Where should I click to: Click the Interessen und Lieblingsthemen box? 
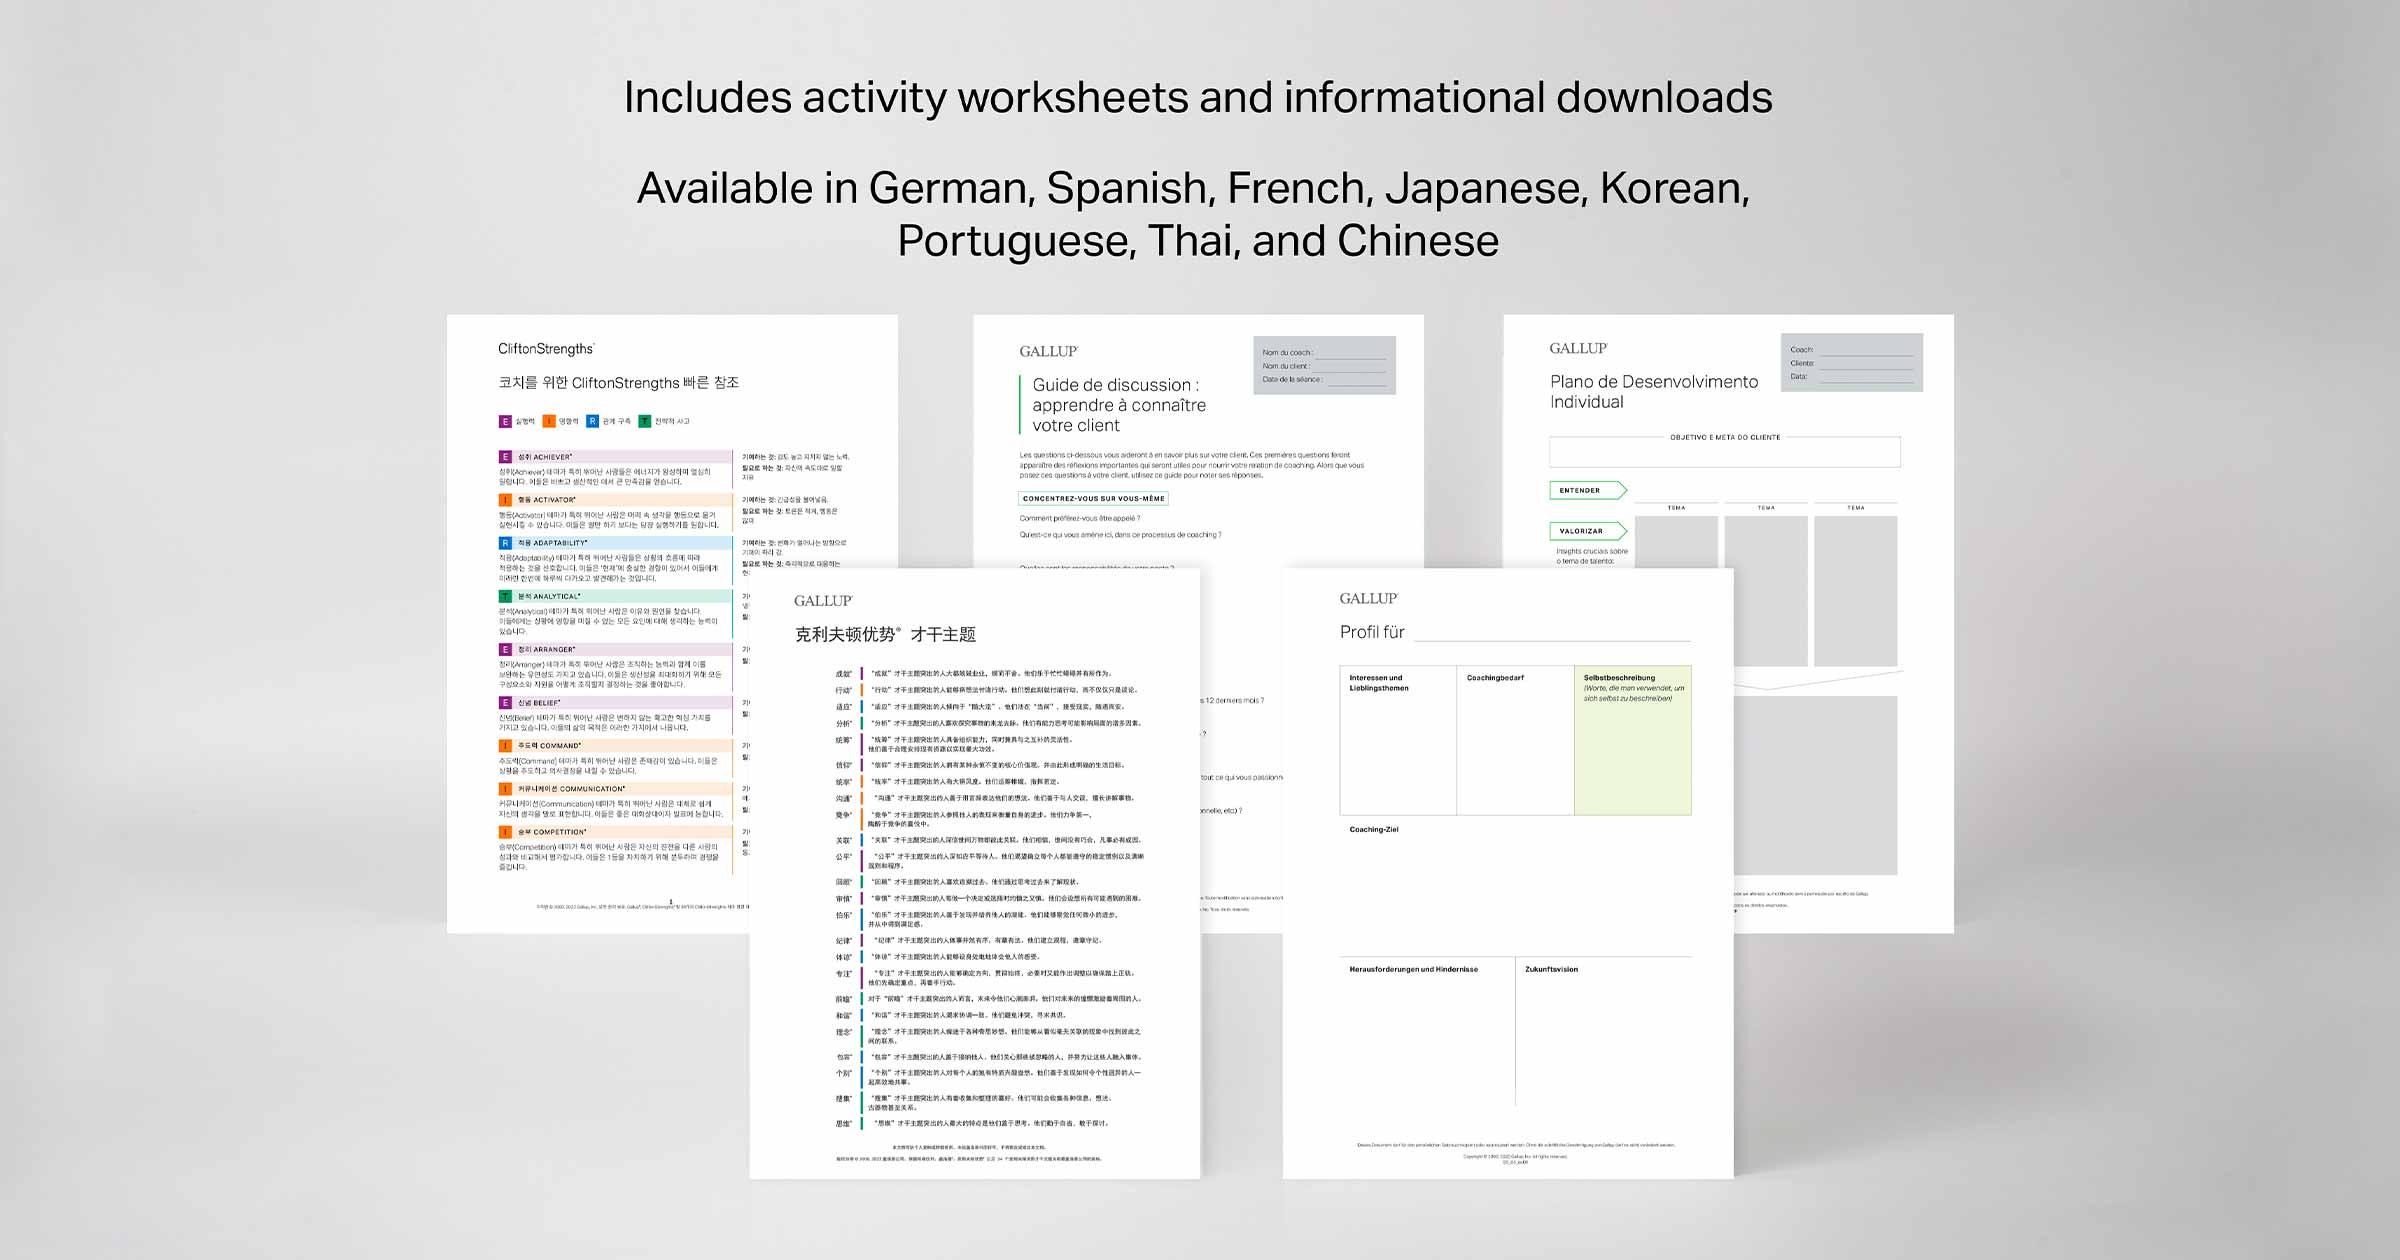pyautogui.click(x=1398, y=740)
